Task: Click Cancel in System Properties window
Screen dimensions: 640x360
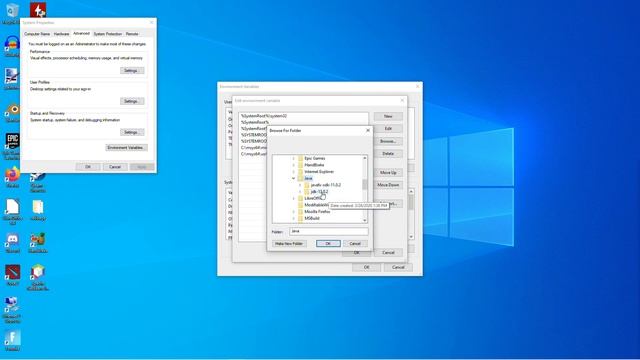Action: tap(115, 167)
